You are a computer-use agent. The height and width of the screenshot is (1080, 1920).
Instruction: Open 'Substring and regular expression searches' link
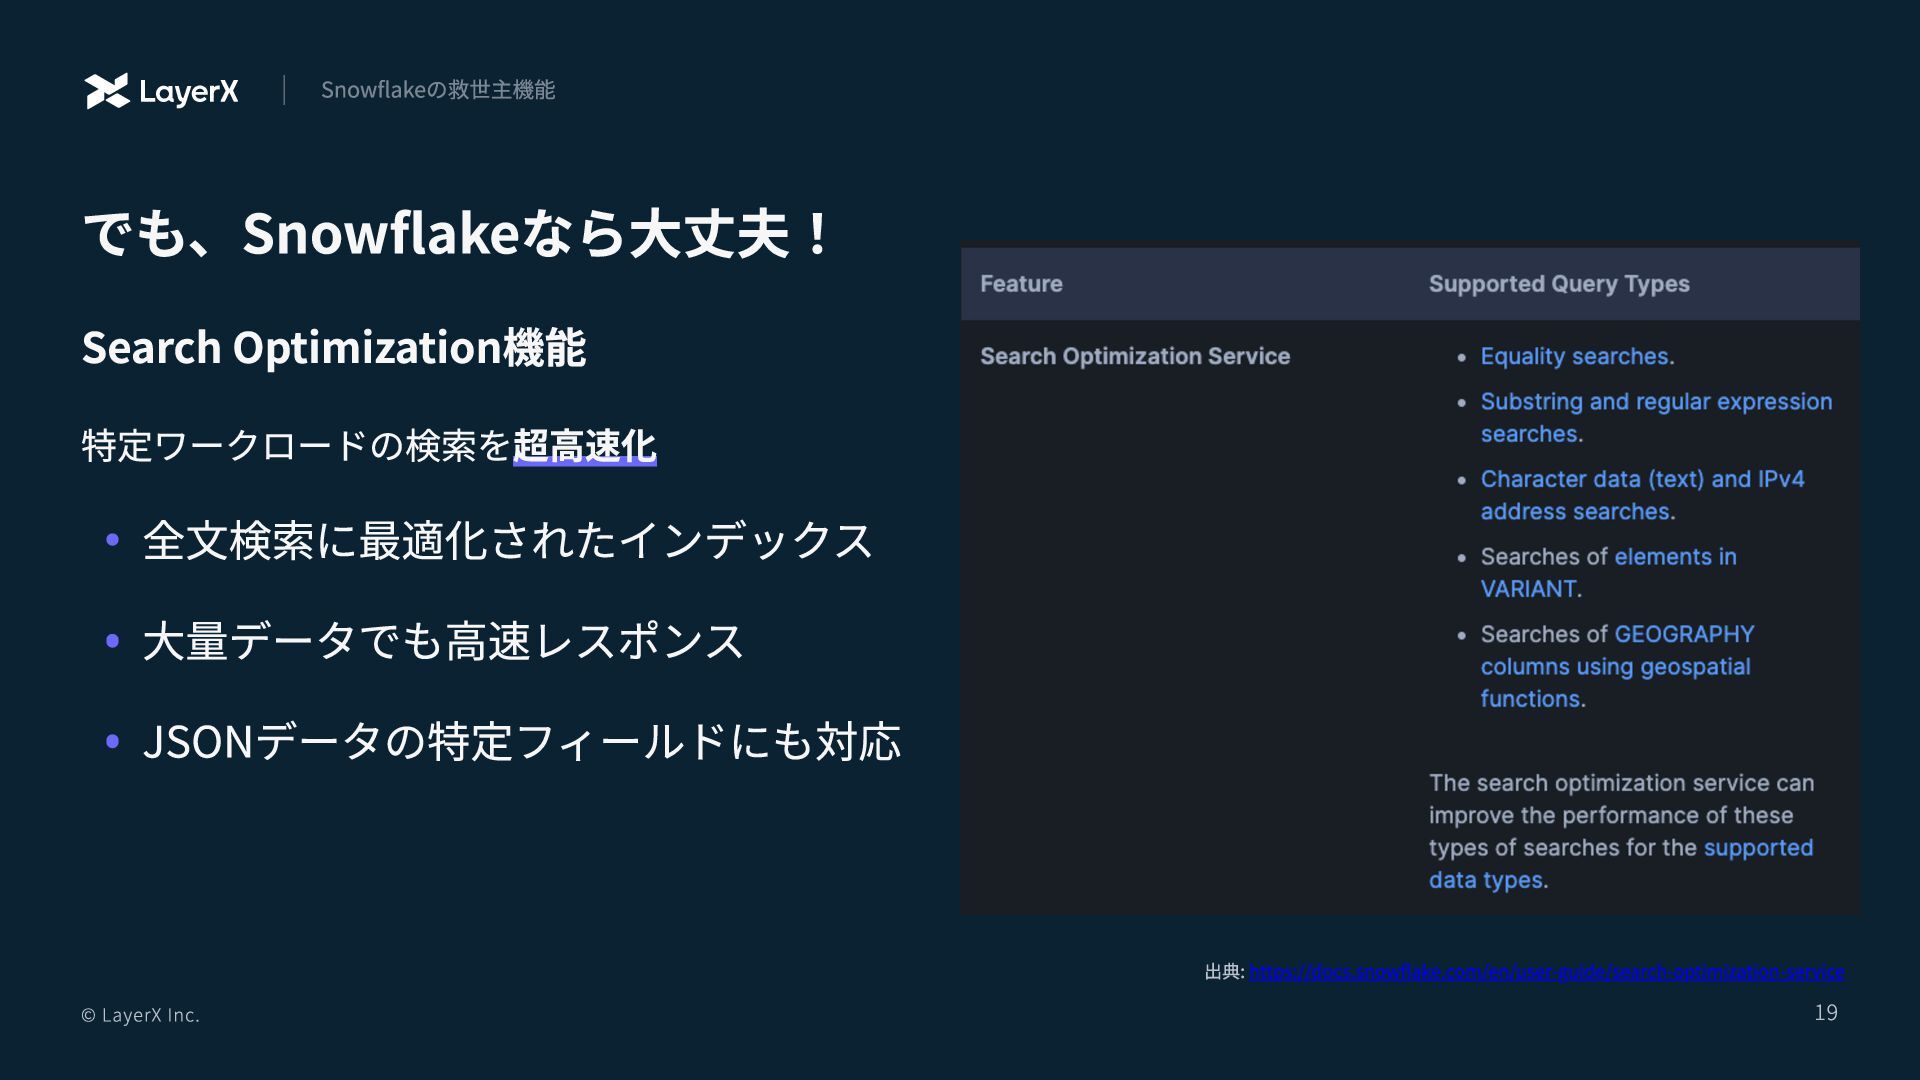pyautogui.click(x=1656, y=418)
